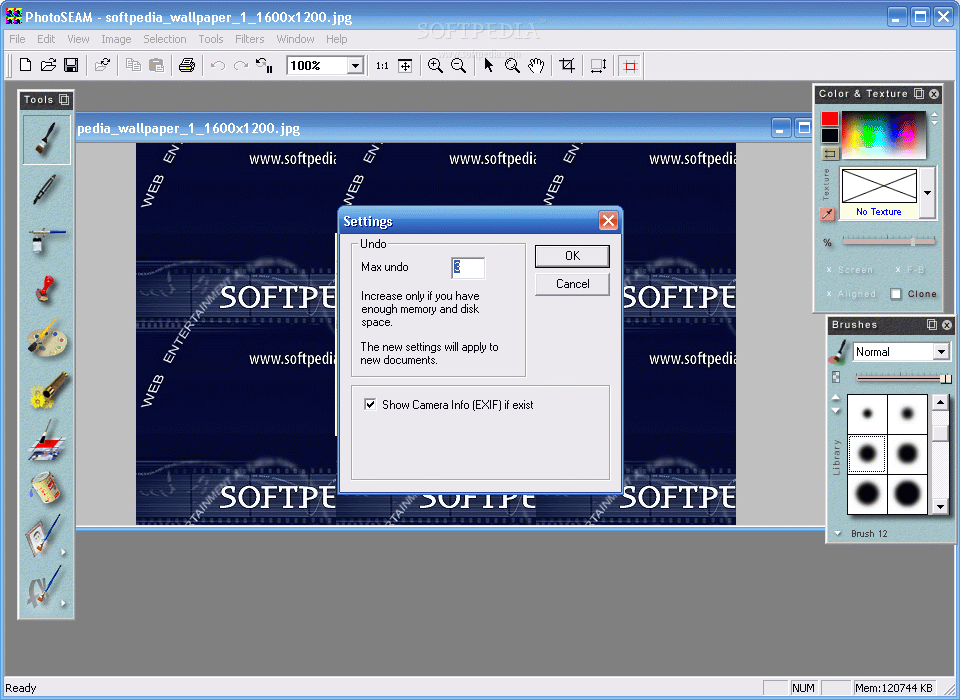
Task: Click the fit-to-window icon beside 1:1
Action: pos(405,66)
